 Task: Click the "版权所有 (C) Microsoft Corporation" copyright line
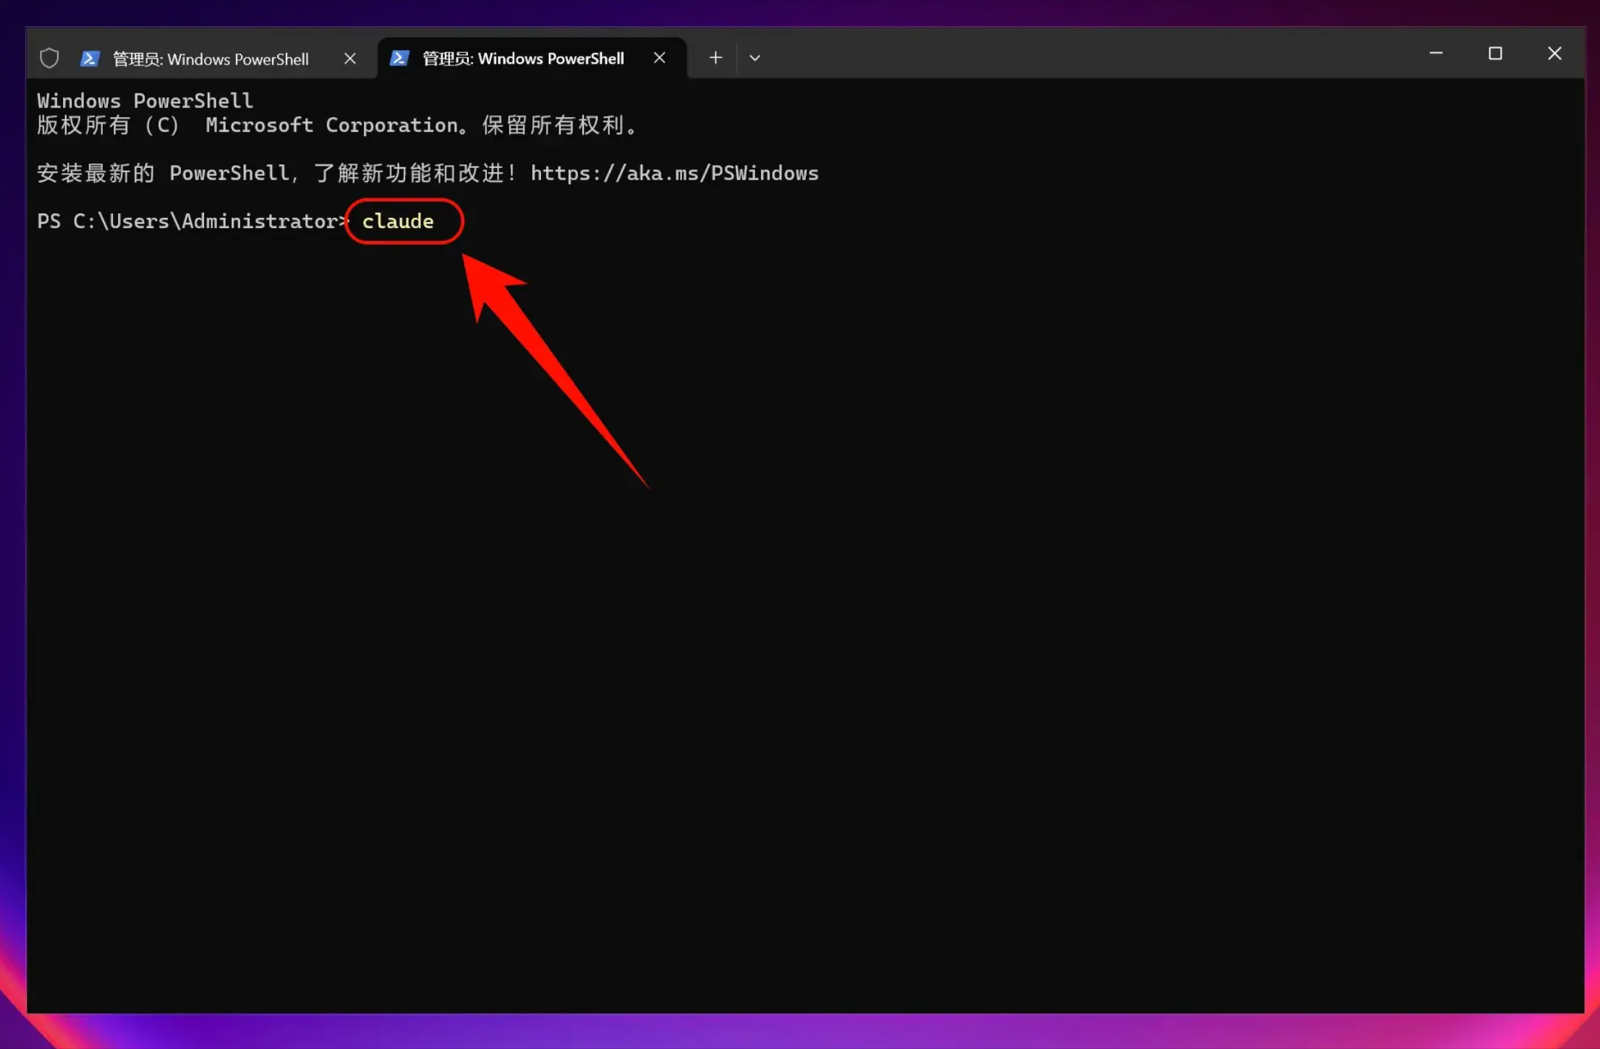337,125
